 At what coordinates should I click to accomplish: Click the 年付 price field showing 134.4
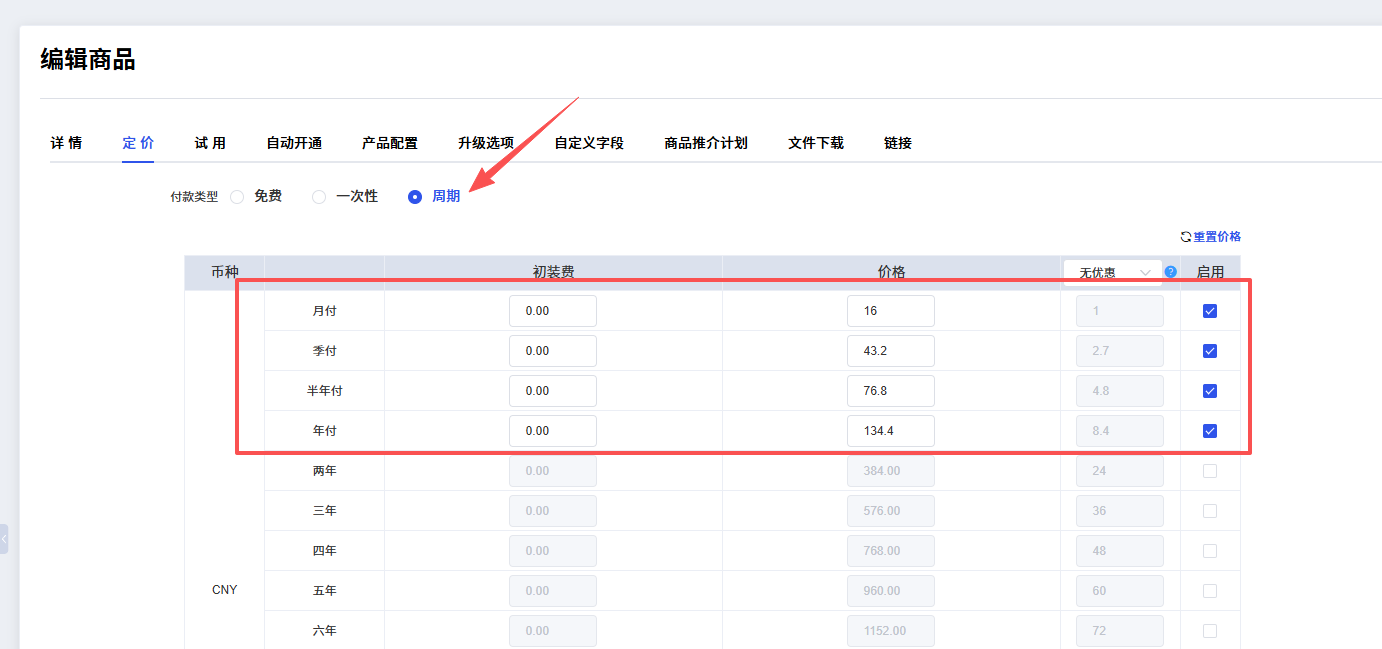[891, 431]
